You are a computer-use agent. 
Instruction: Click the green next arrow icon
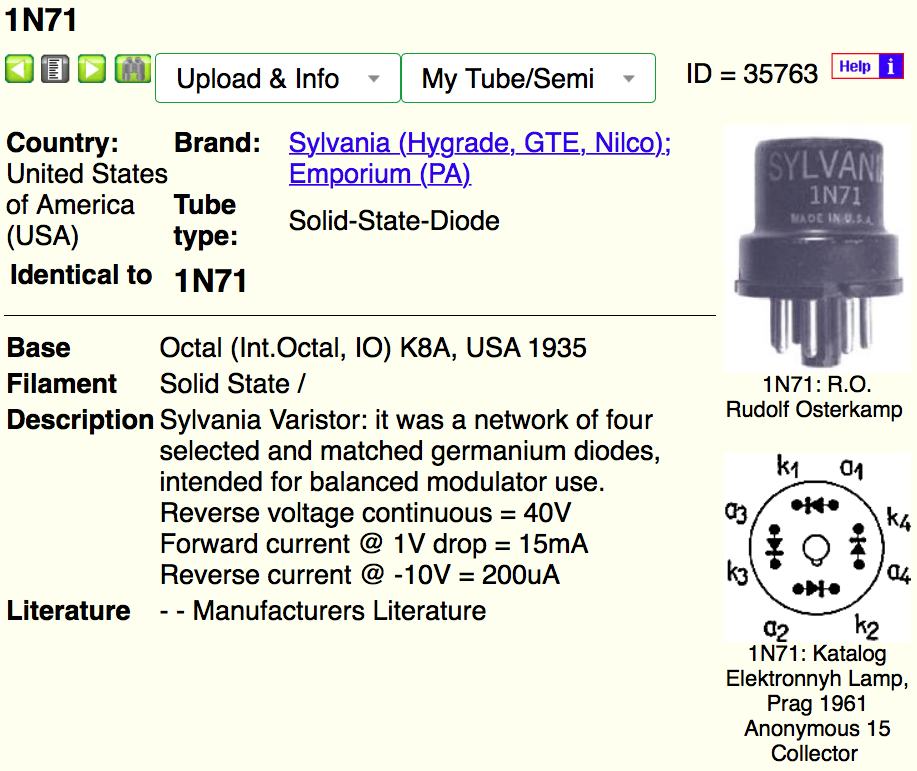(x=92, y=69)
